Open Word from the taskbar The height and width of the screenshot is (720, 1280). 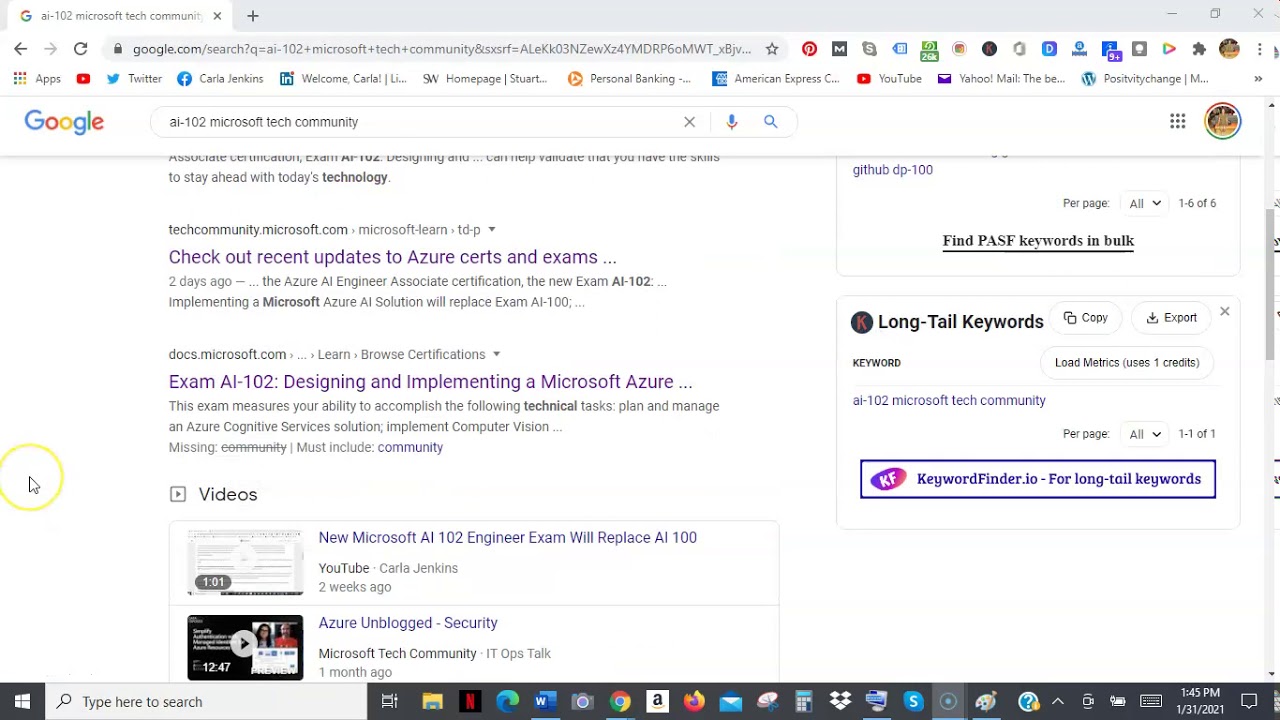[543, 701]
